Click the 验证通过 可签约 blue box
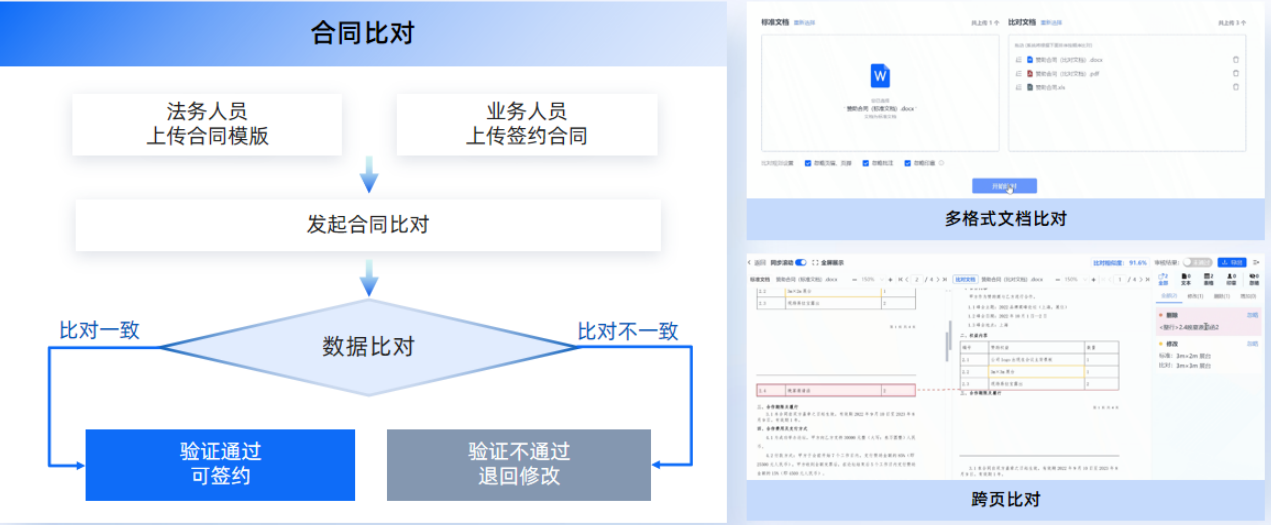The image size is (1271, 525). coord(220,464)
